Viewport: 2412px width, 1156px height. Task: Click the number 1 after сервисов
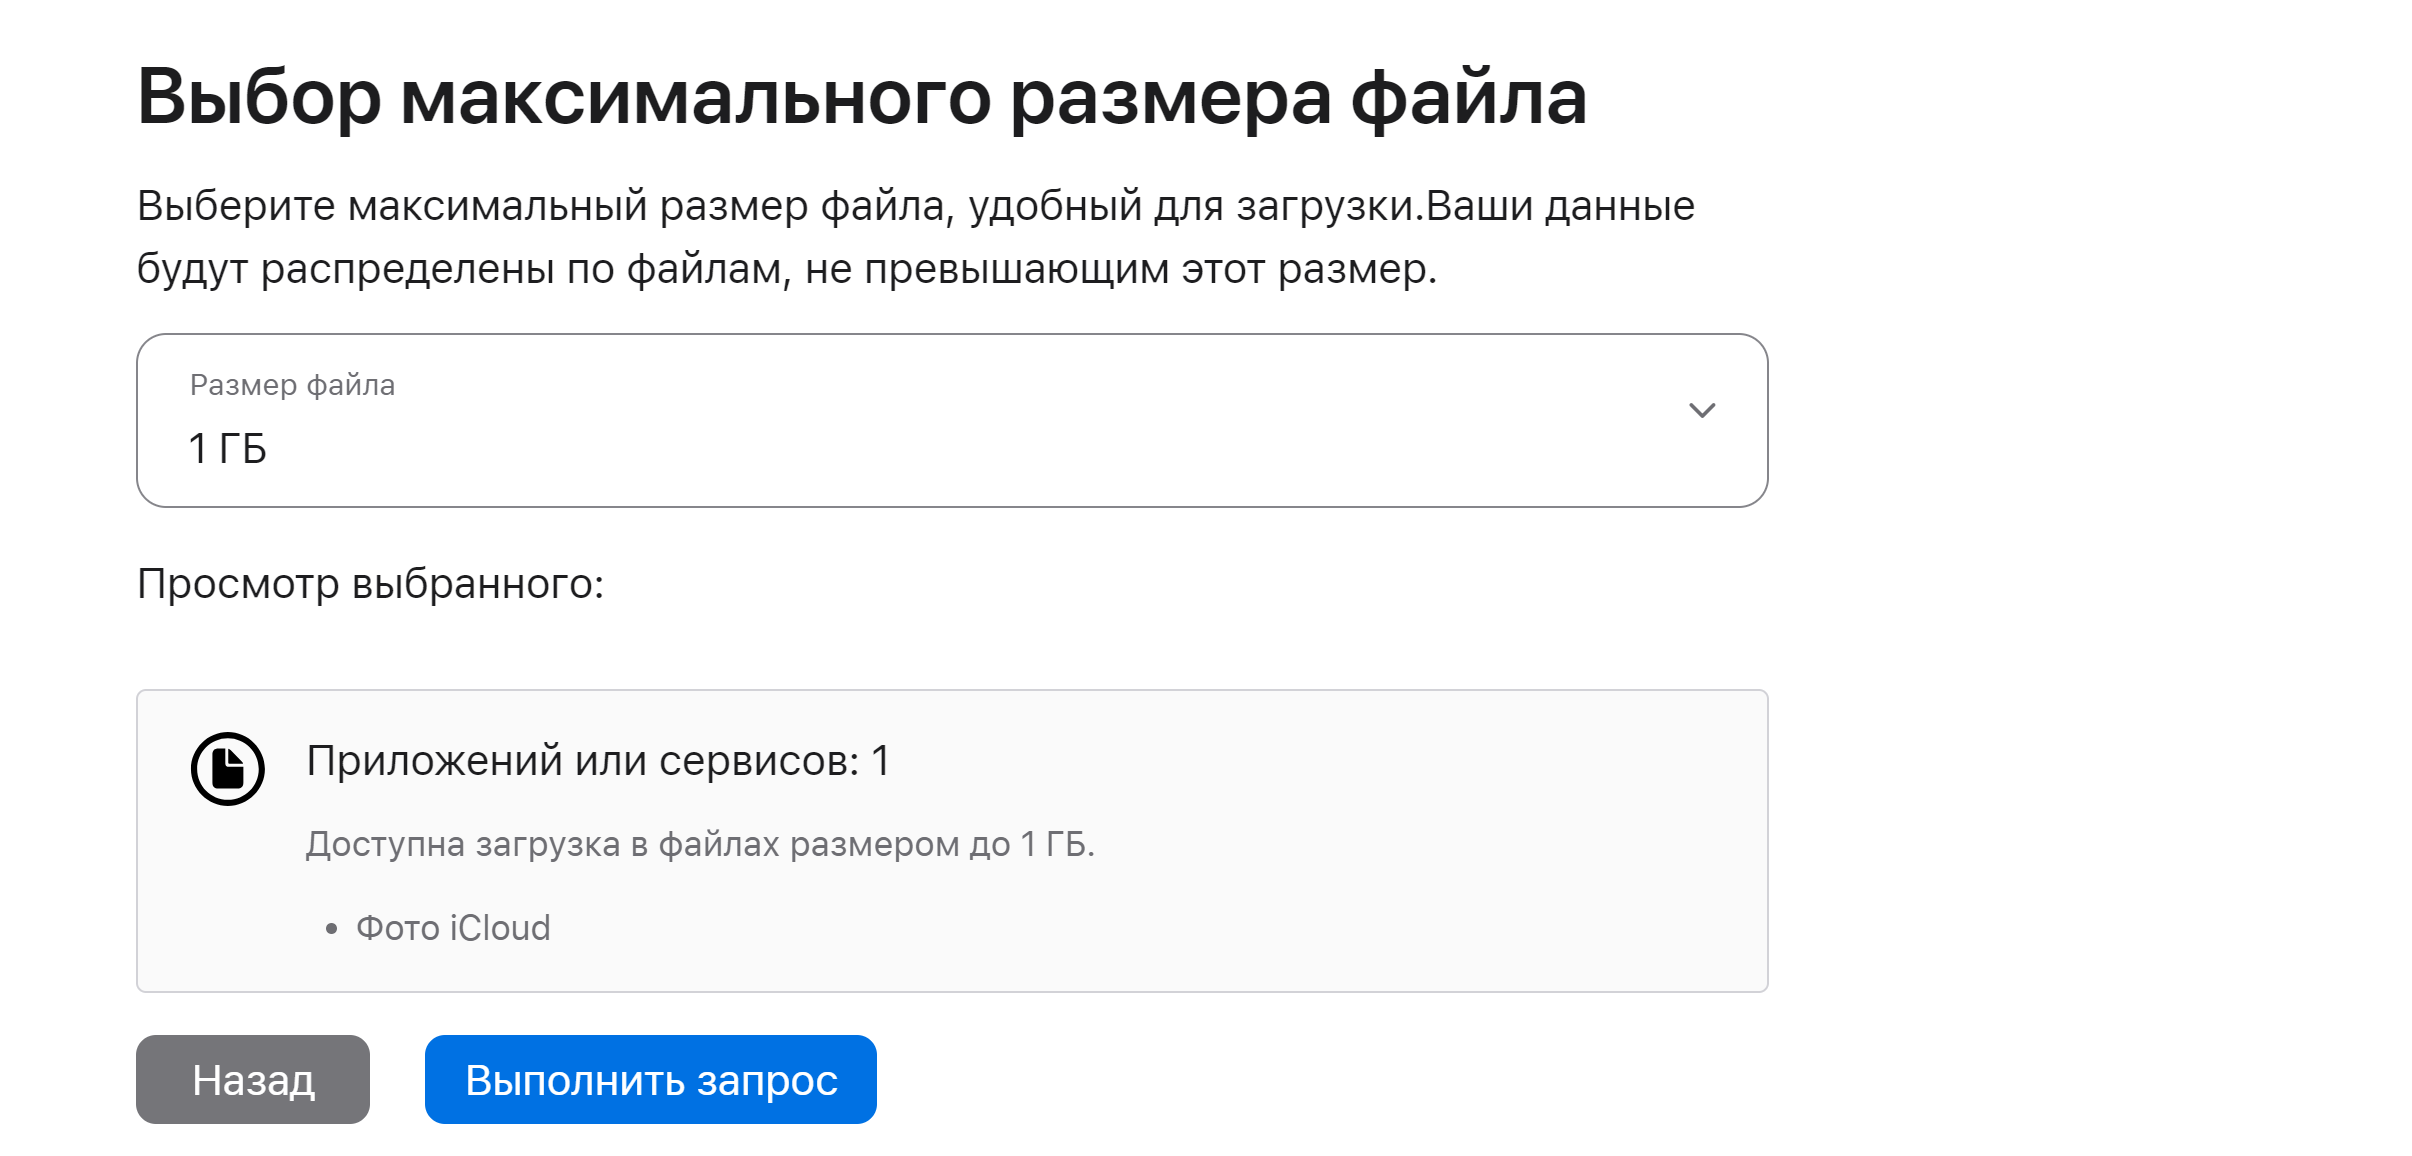point(881,761)
